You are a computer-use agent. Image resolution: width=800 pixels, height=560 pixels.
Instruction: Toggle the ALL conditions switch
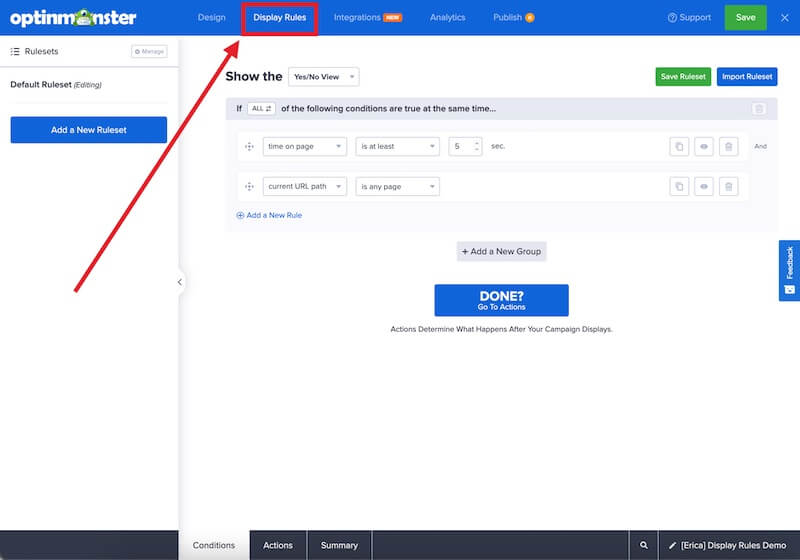[261, 109]
